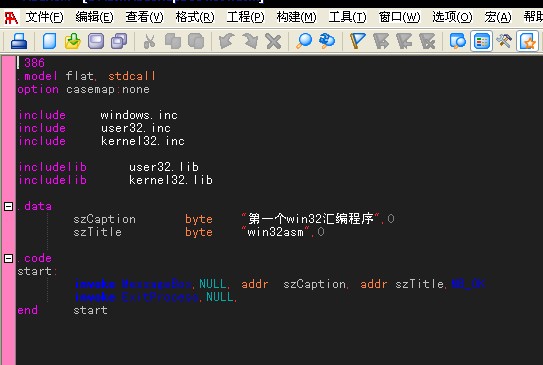The width and height of the screenshot is (543, 365).
Task: Open the 查看(V) menu
Action: pos(144,17)
